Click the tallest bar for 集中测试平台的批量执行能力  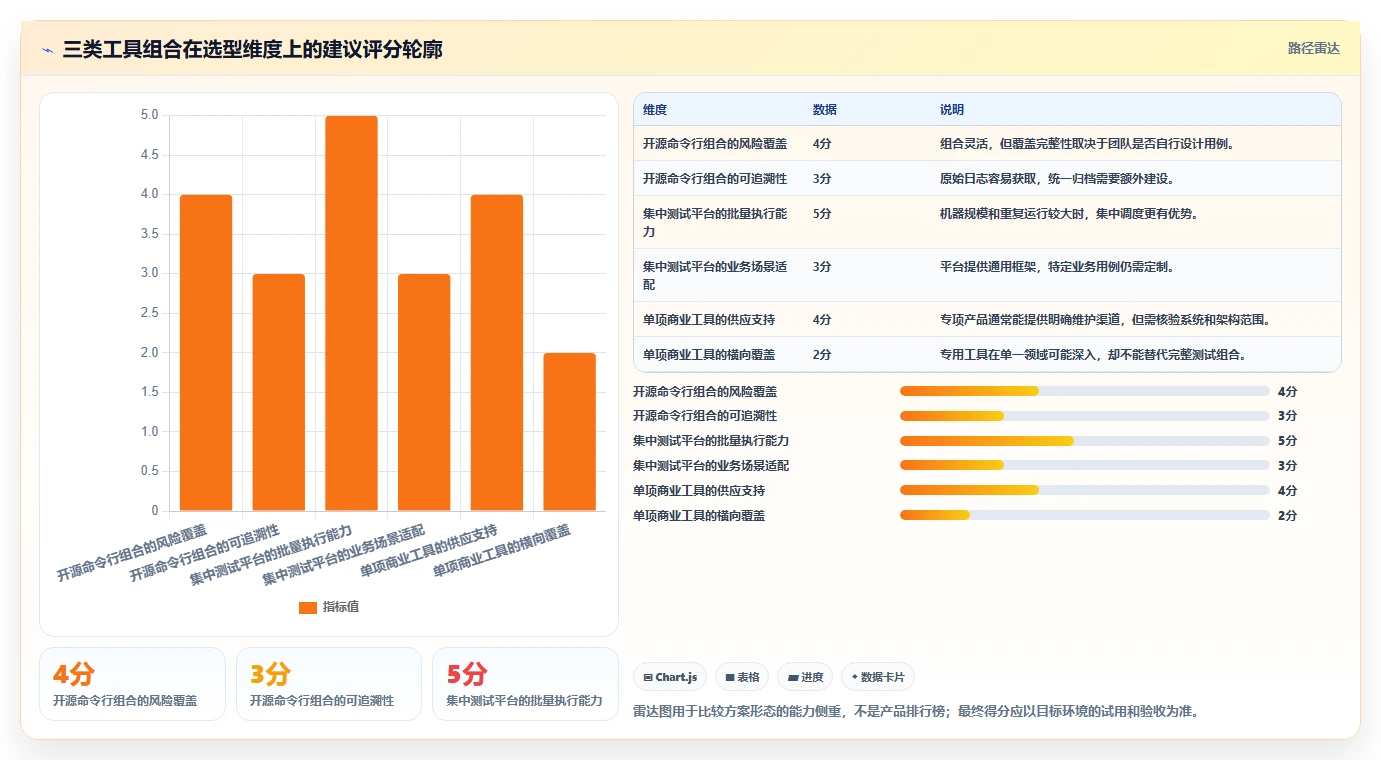point(351,313)
